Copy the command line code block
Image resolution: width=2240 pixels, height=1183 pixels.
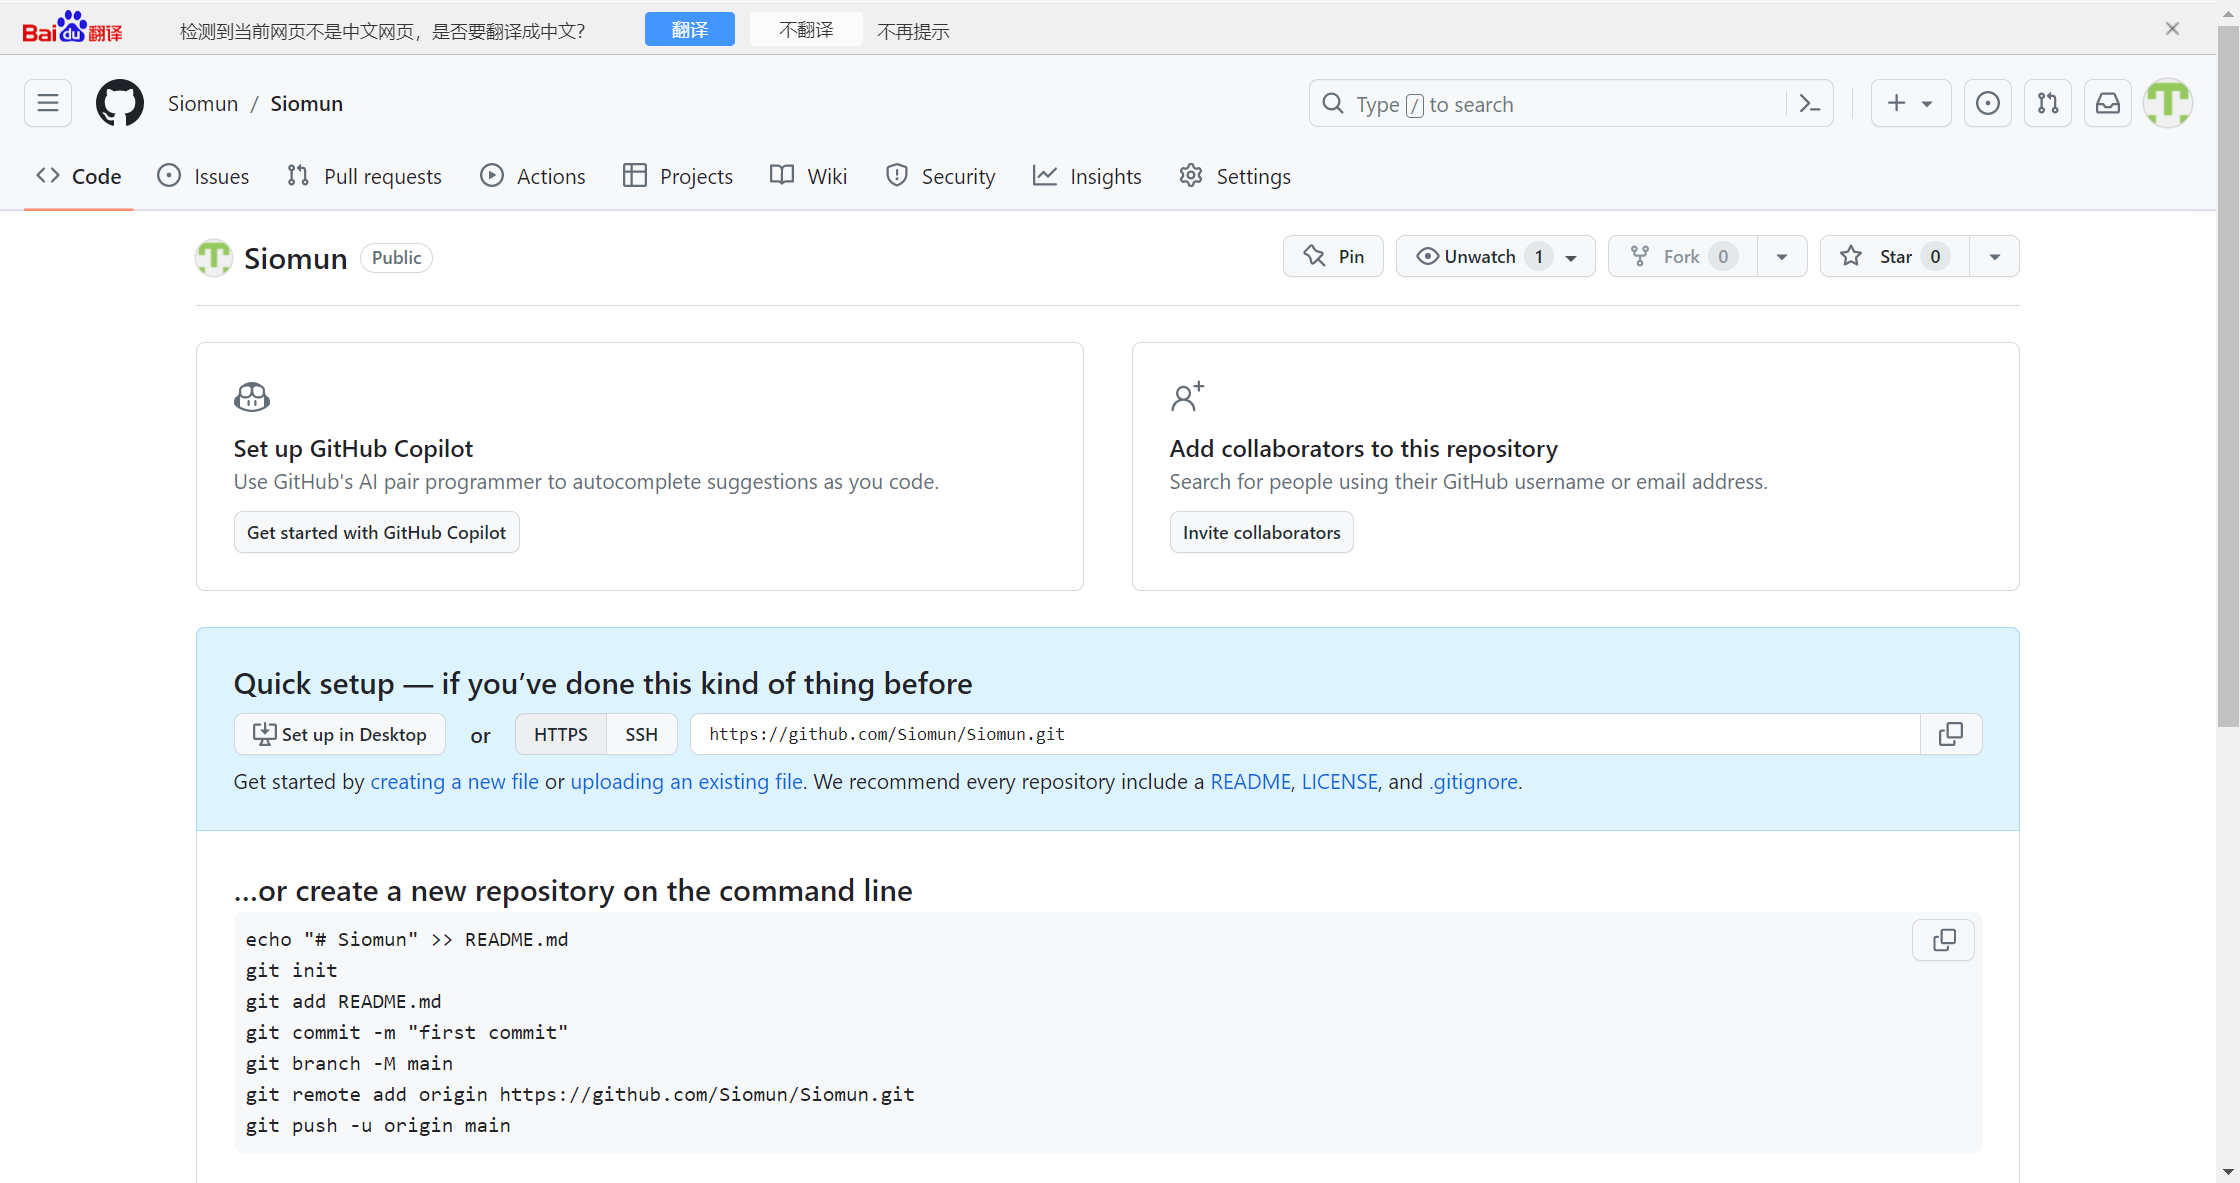coord(1944,940)
